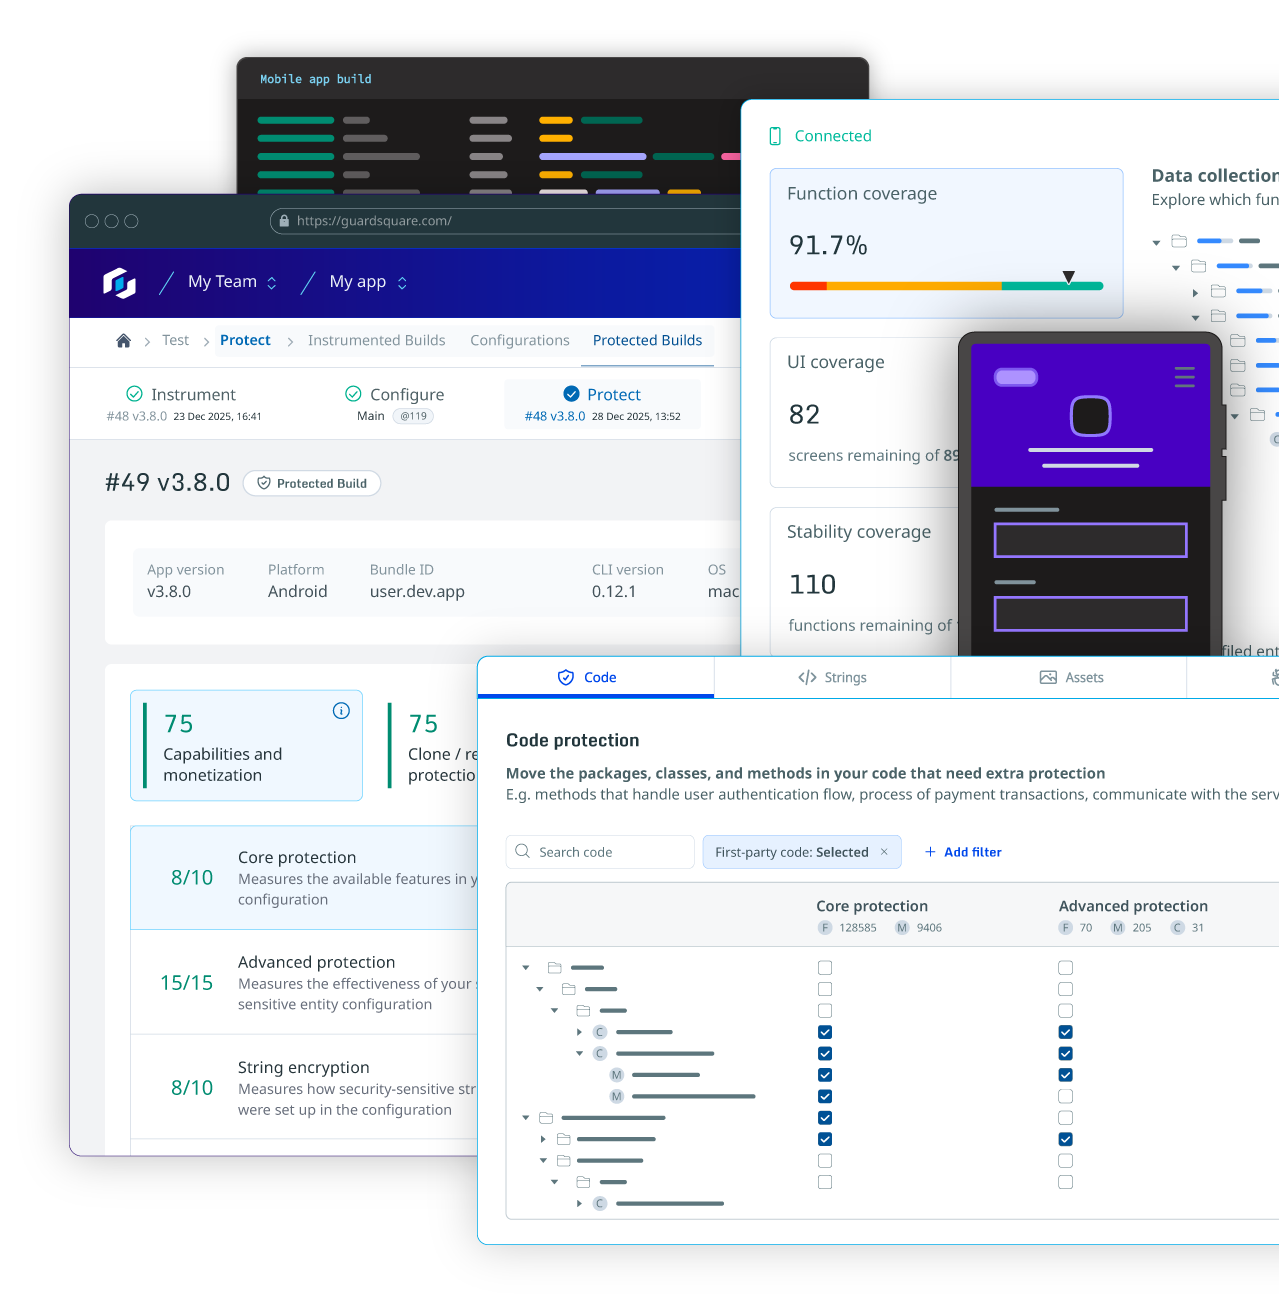This screenshot has height=1310, width=1279.
Task: Open the My Team selector
Action: (x=231, y=282)
